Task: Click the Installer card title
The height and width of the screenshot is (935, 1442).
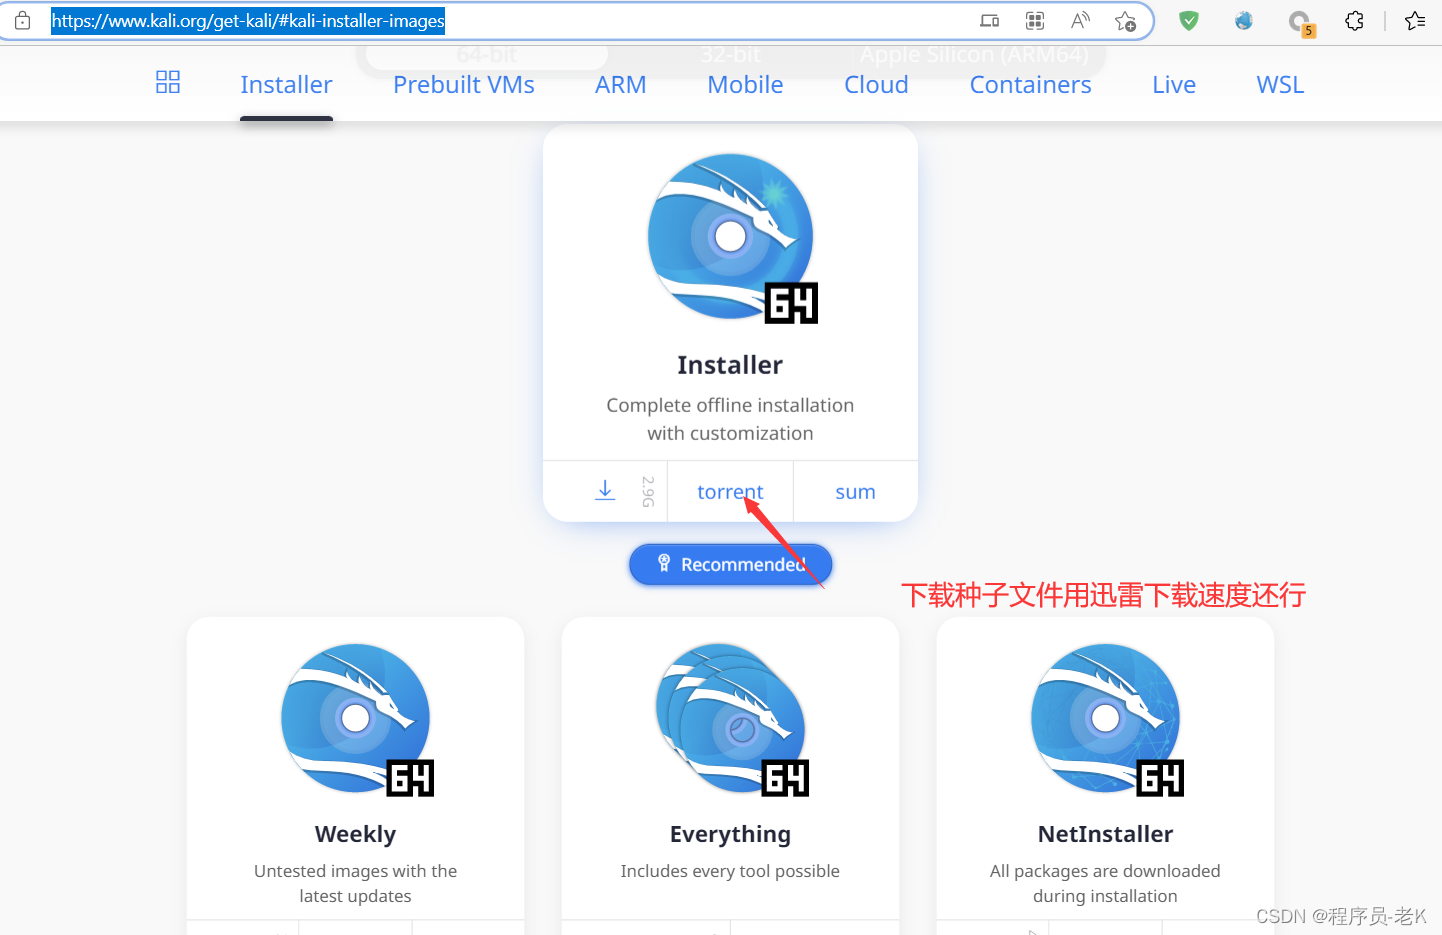Action: [x=730, y=365]
